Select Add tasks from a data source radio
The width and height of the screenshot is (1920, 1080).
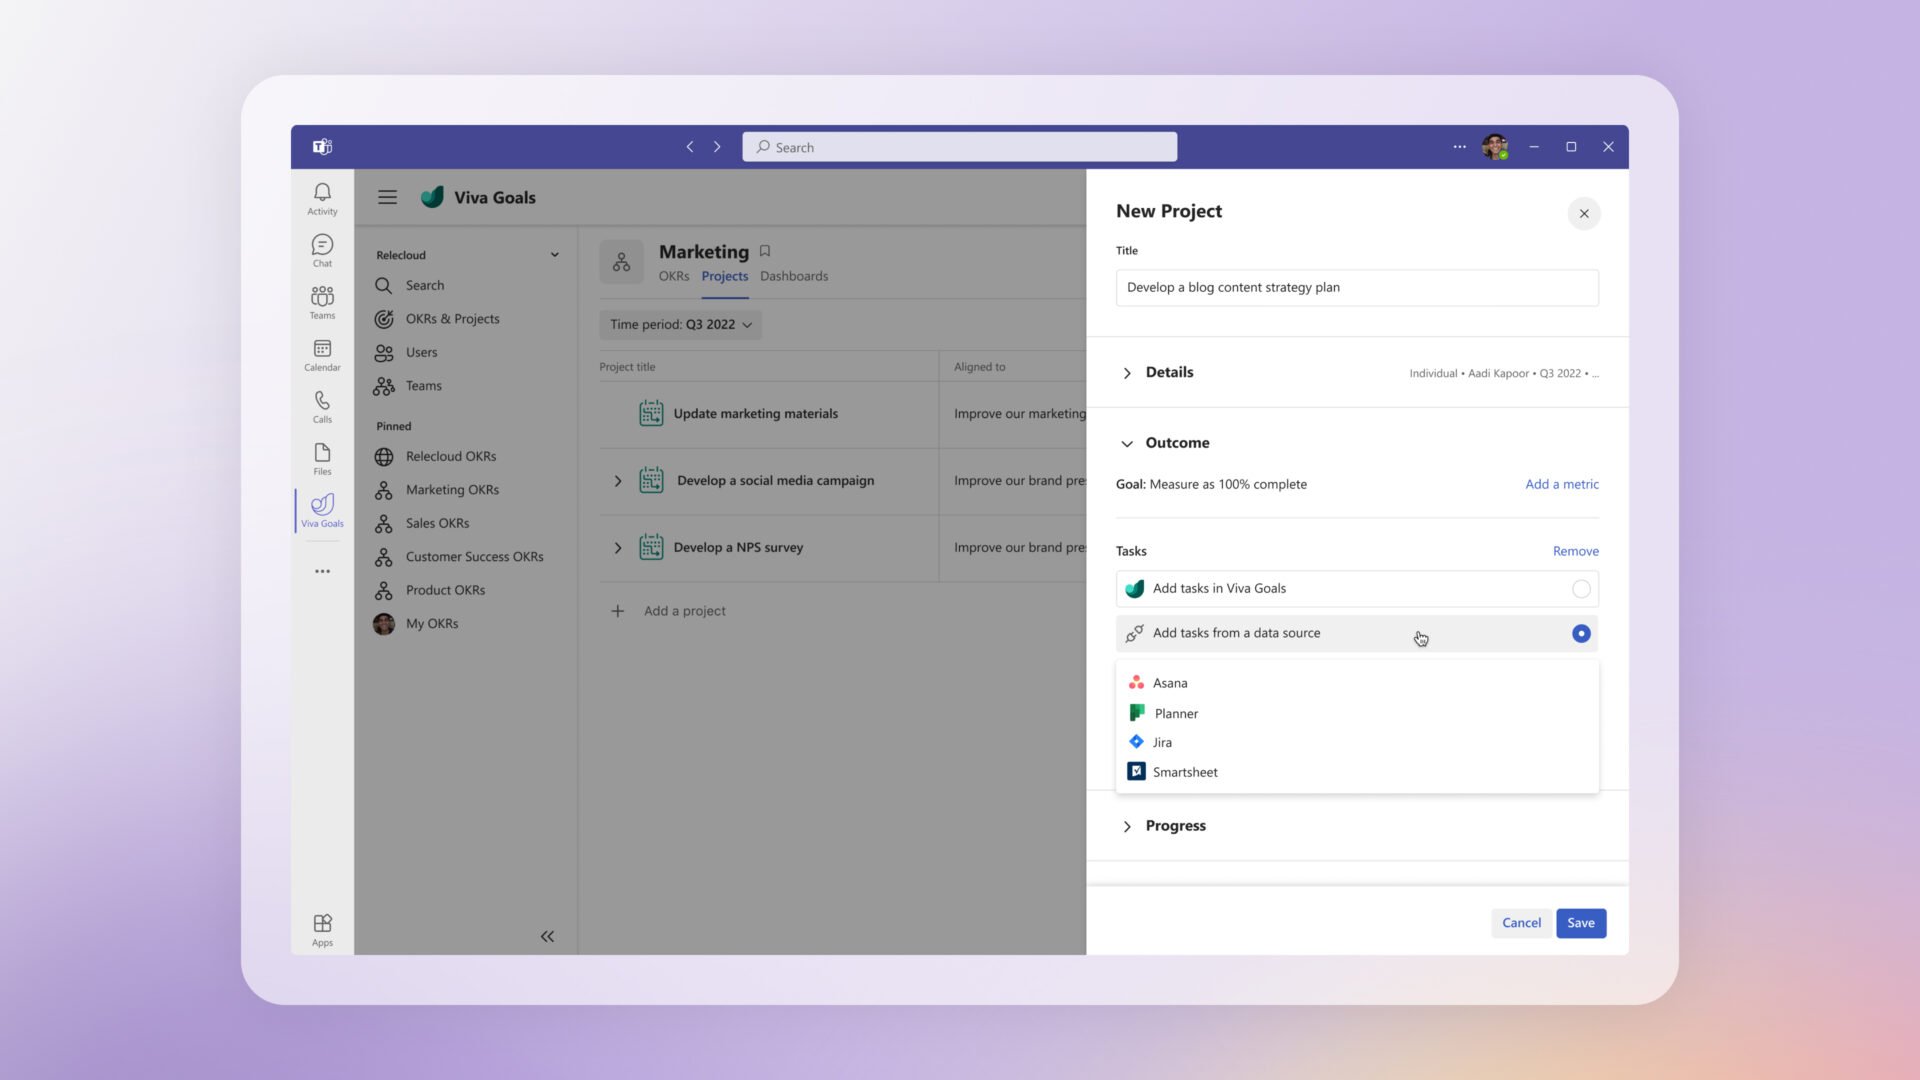click(1581, 633)
